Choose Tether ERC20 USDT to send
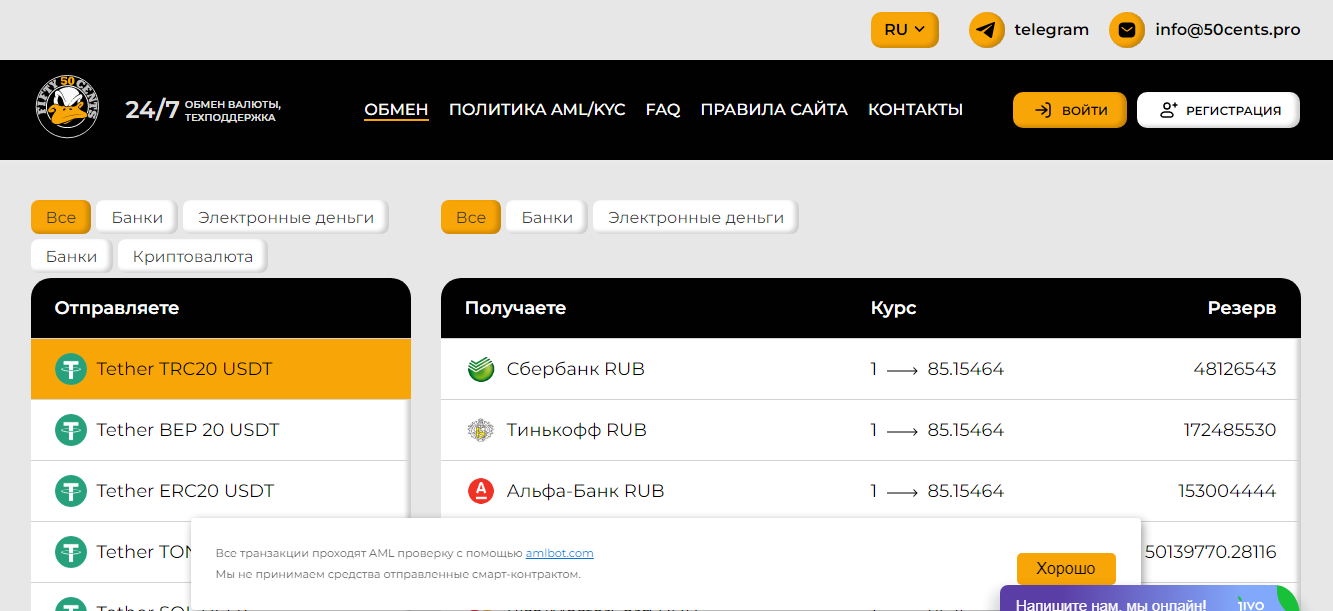 click(221, 491)
